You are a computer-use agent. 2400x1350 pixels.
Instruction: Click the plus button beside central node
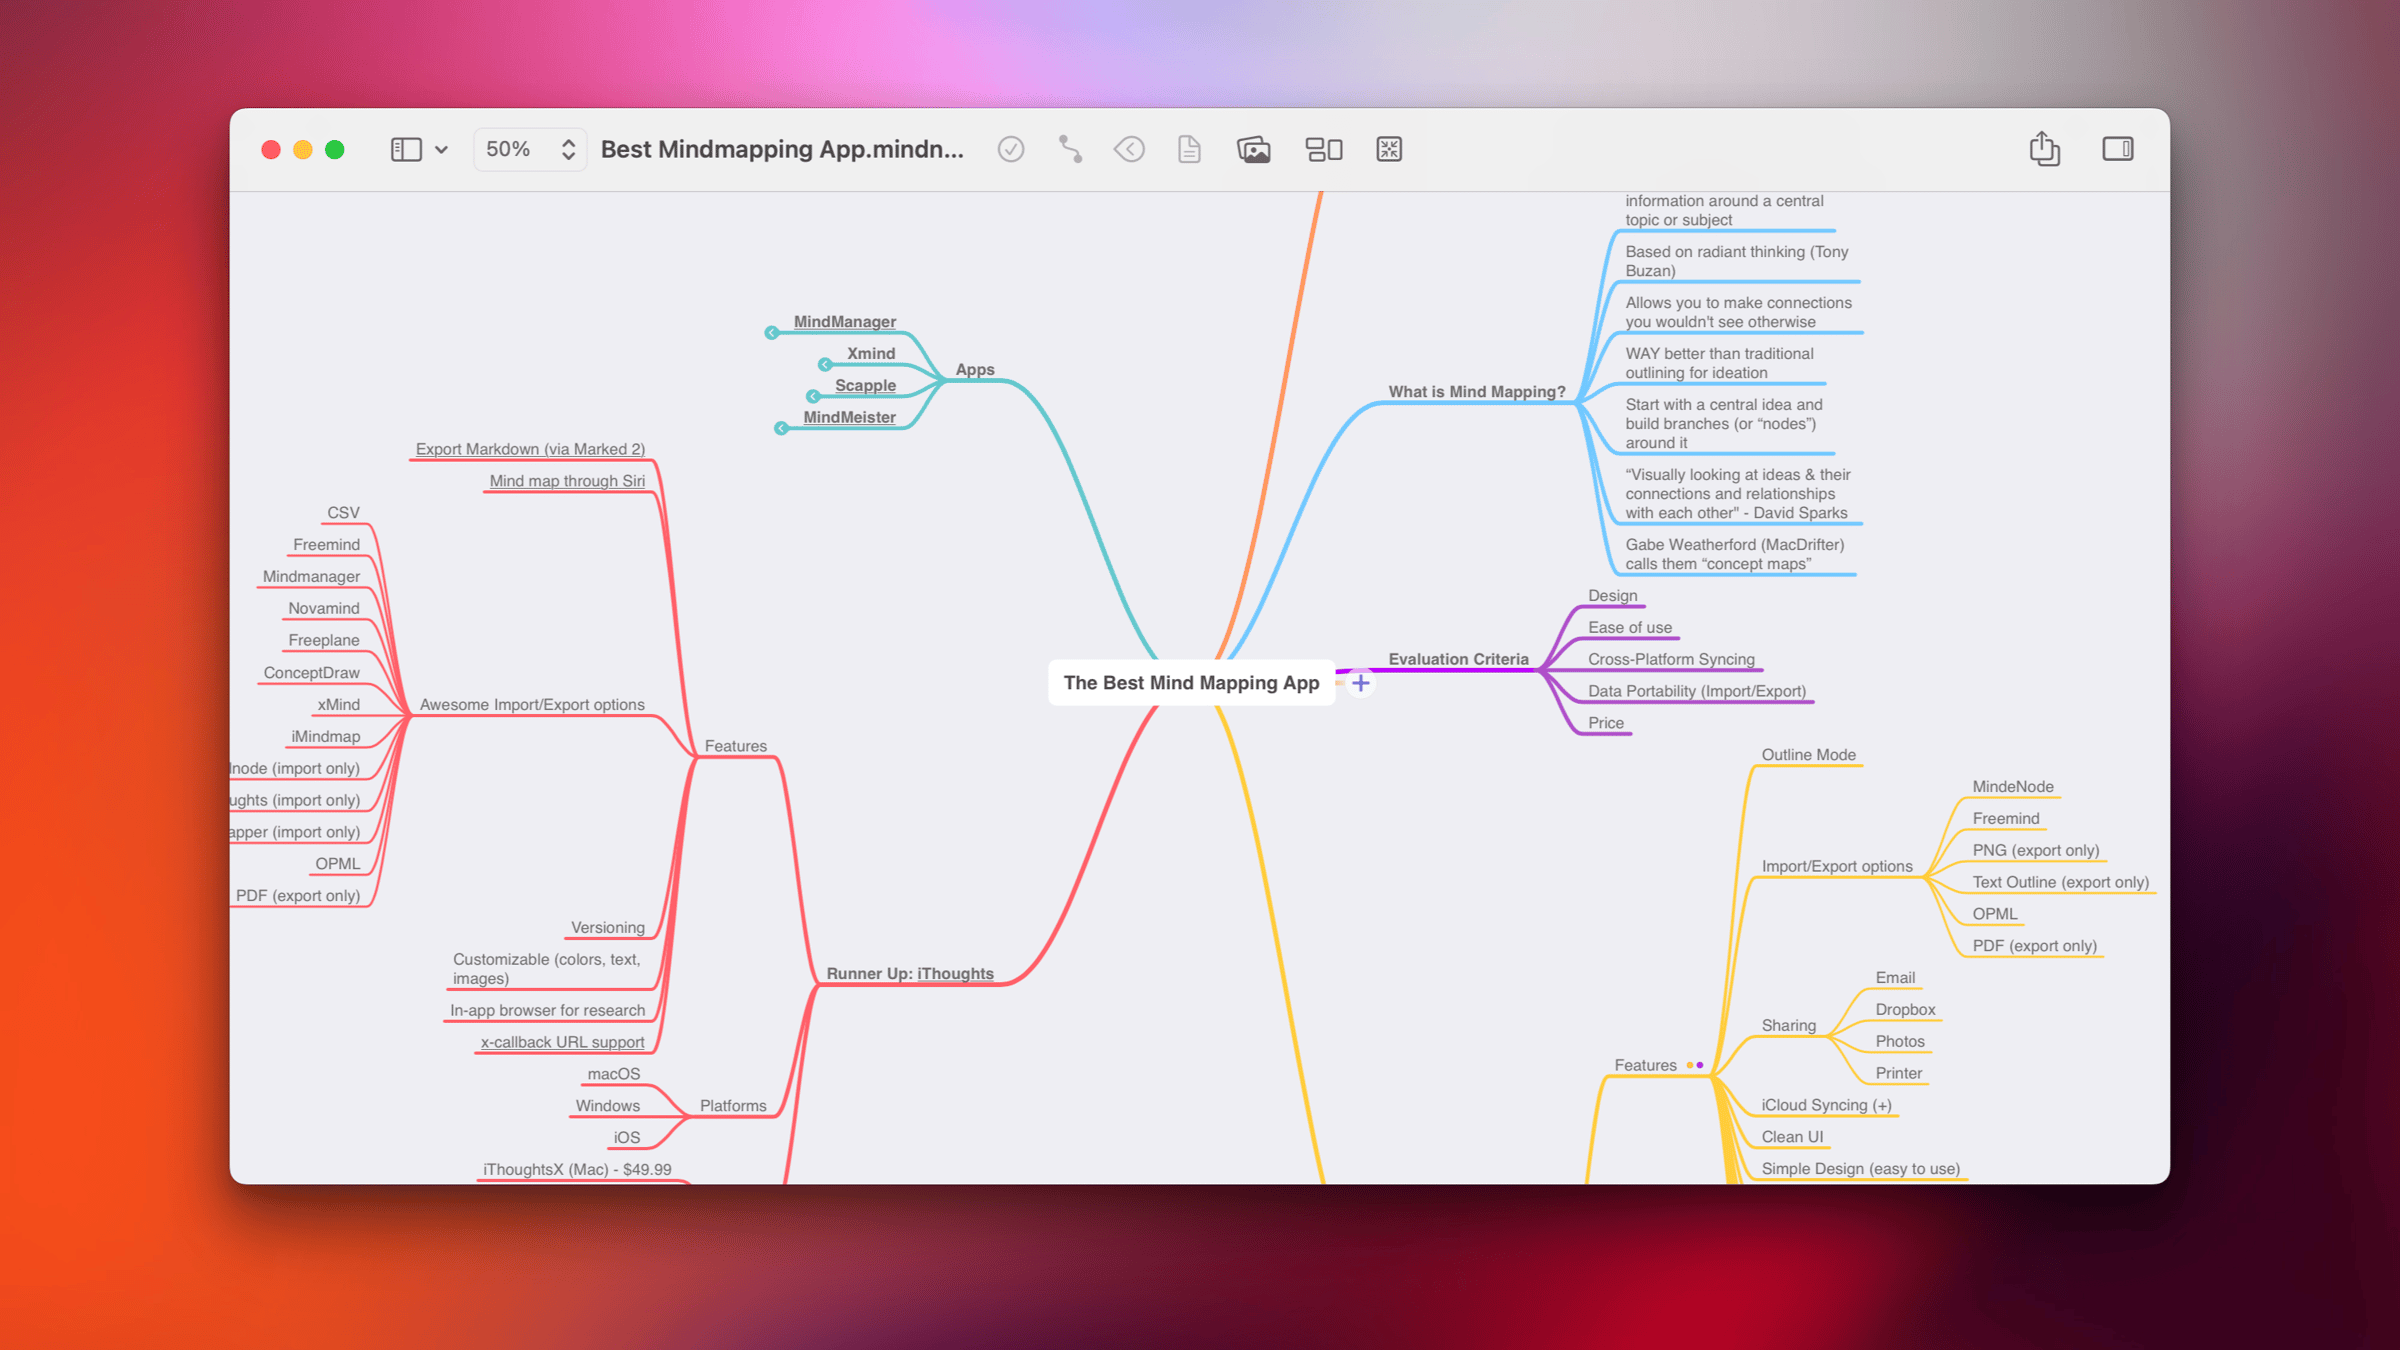1360,684
